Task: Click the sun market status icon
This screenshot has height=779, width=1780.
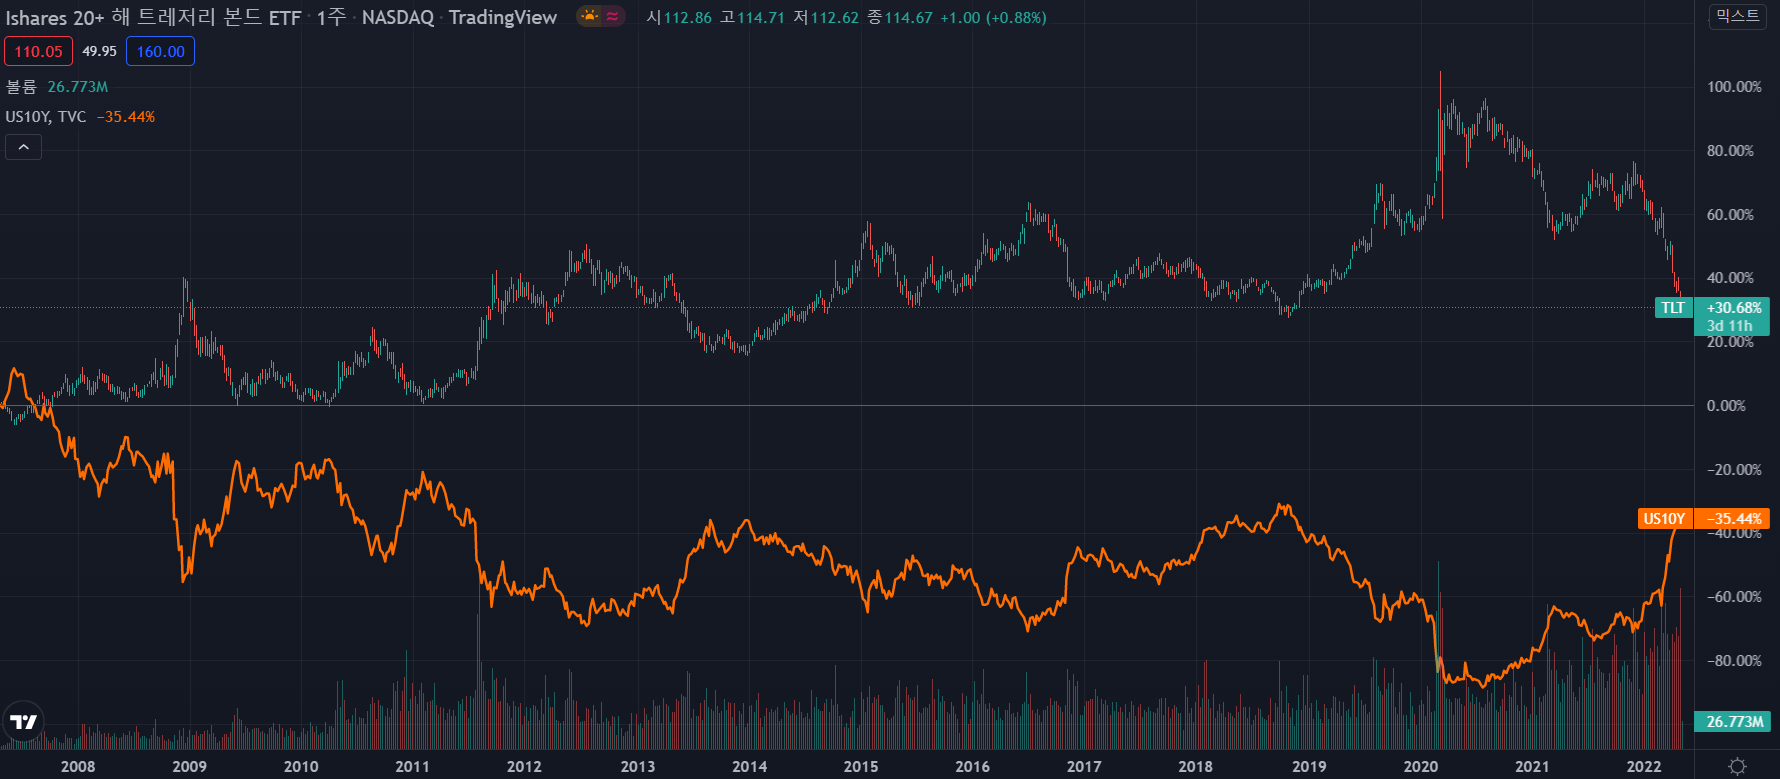Action: click(x=590, y=16)
